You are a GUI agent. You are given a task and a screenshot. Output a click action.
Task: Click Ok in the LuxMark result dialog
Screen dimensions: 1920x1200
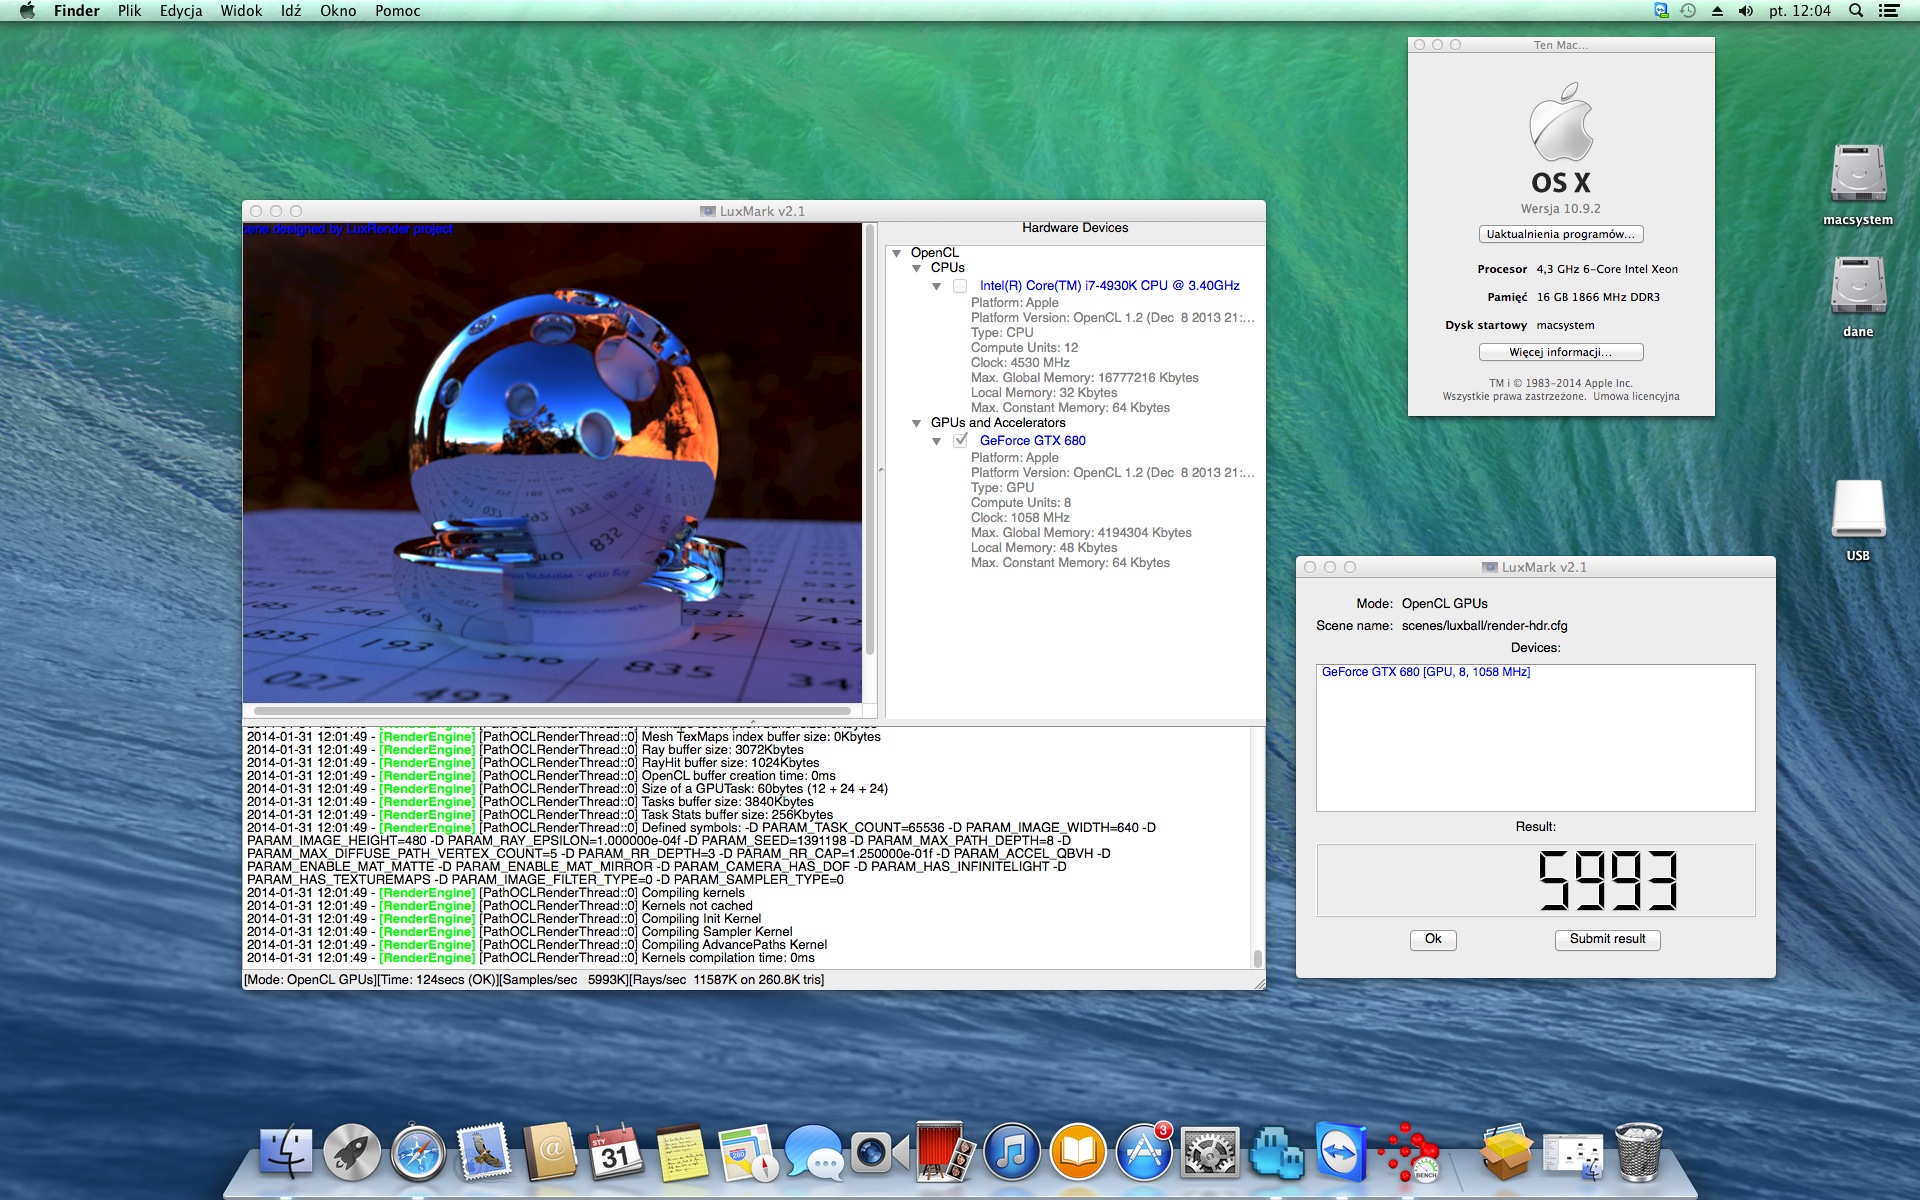pyautogui.click(x=1433, y=939)
